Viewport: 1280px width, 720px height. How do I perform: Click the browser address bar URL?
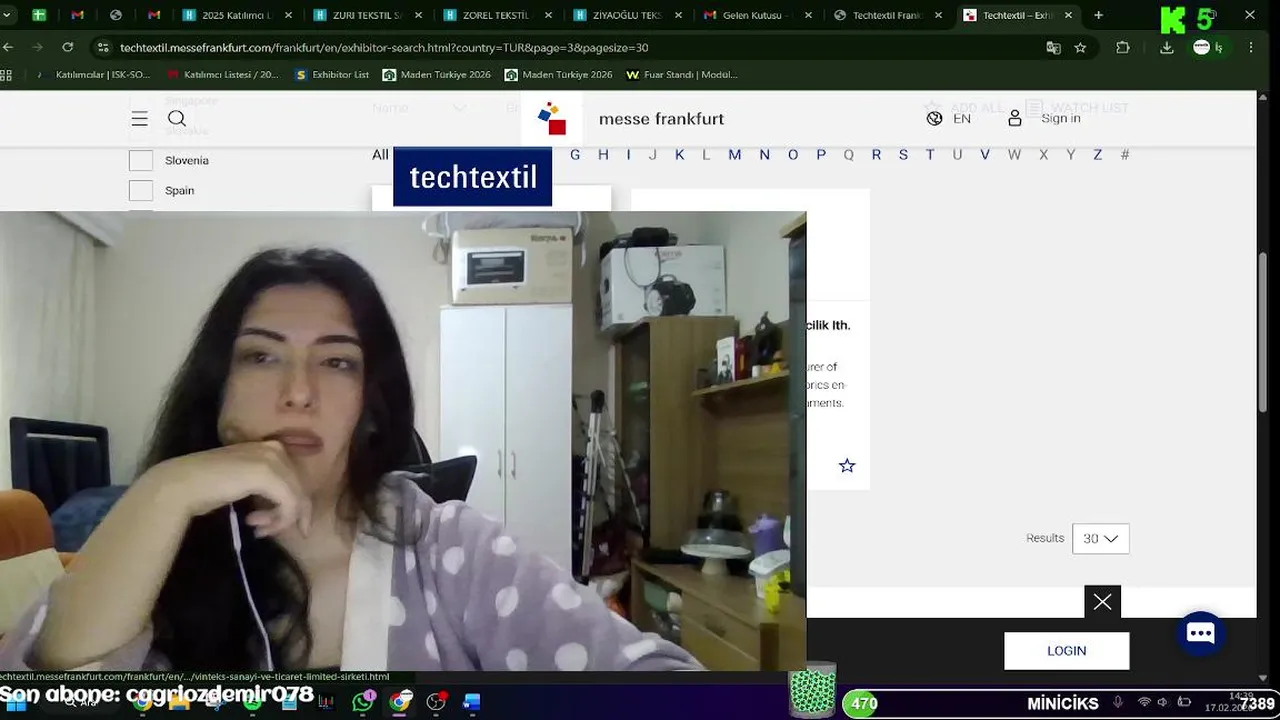click(384, 47)
